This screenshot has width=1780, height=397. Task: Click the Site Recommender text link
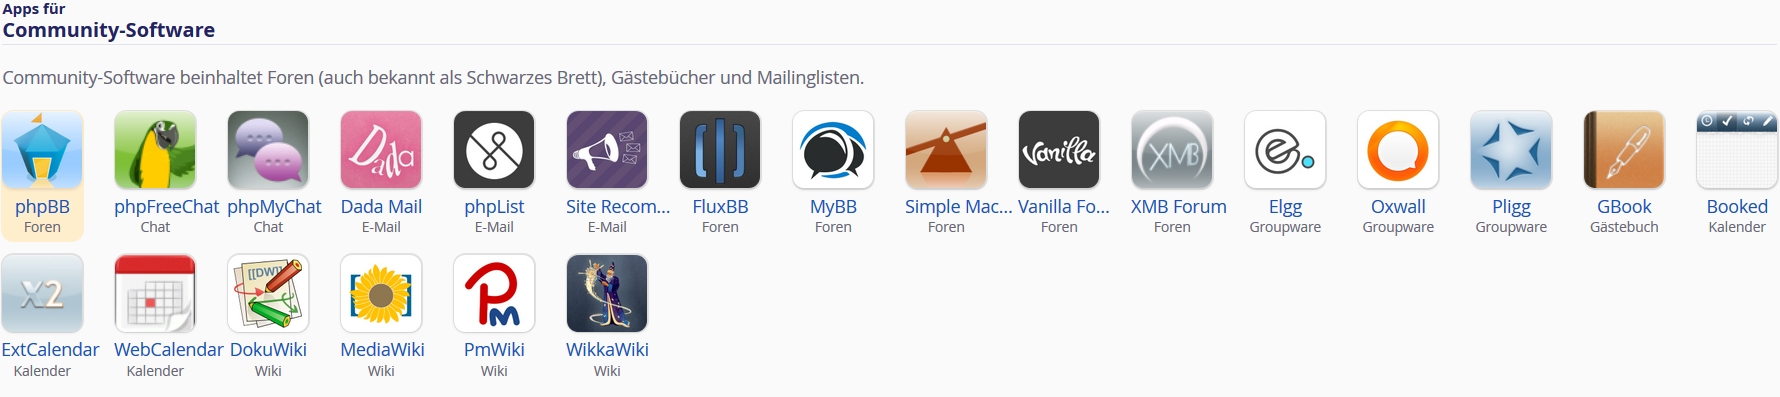618,207
